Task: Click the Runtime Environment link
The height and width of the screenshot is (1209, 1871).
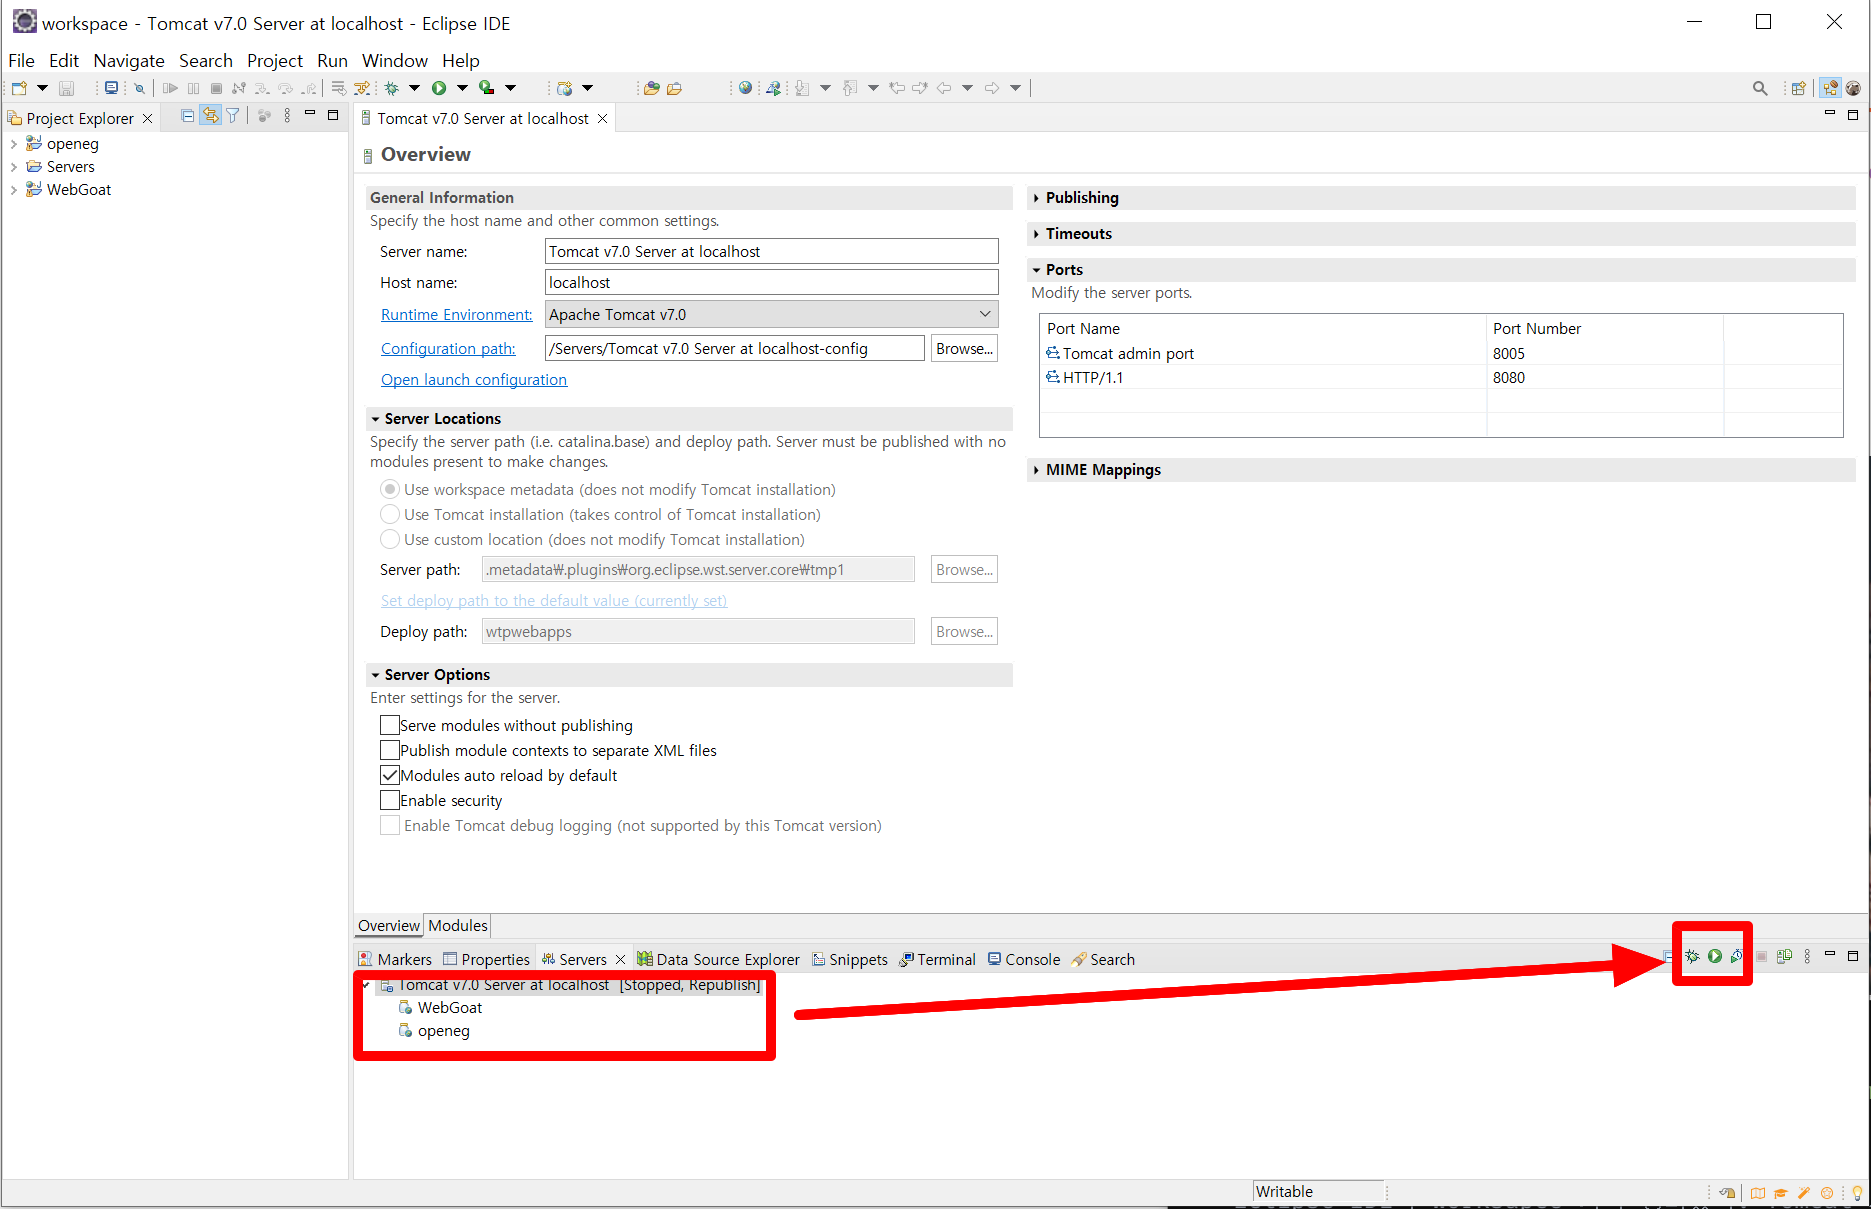Action: point(457,315)
